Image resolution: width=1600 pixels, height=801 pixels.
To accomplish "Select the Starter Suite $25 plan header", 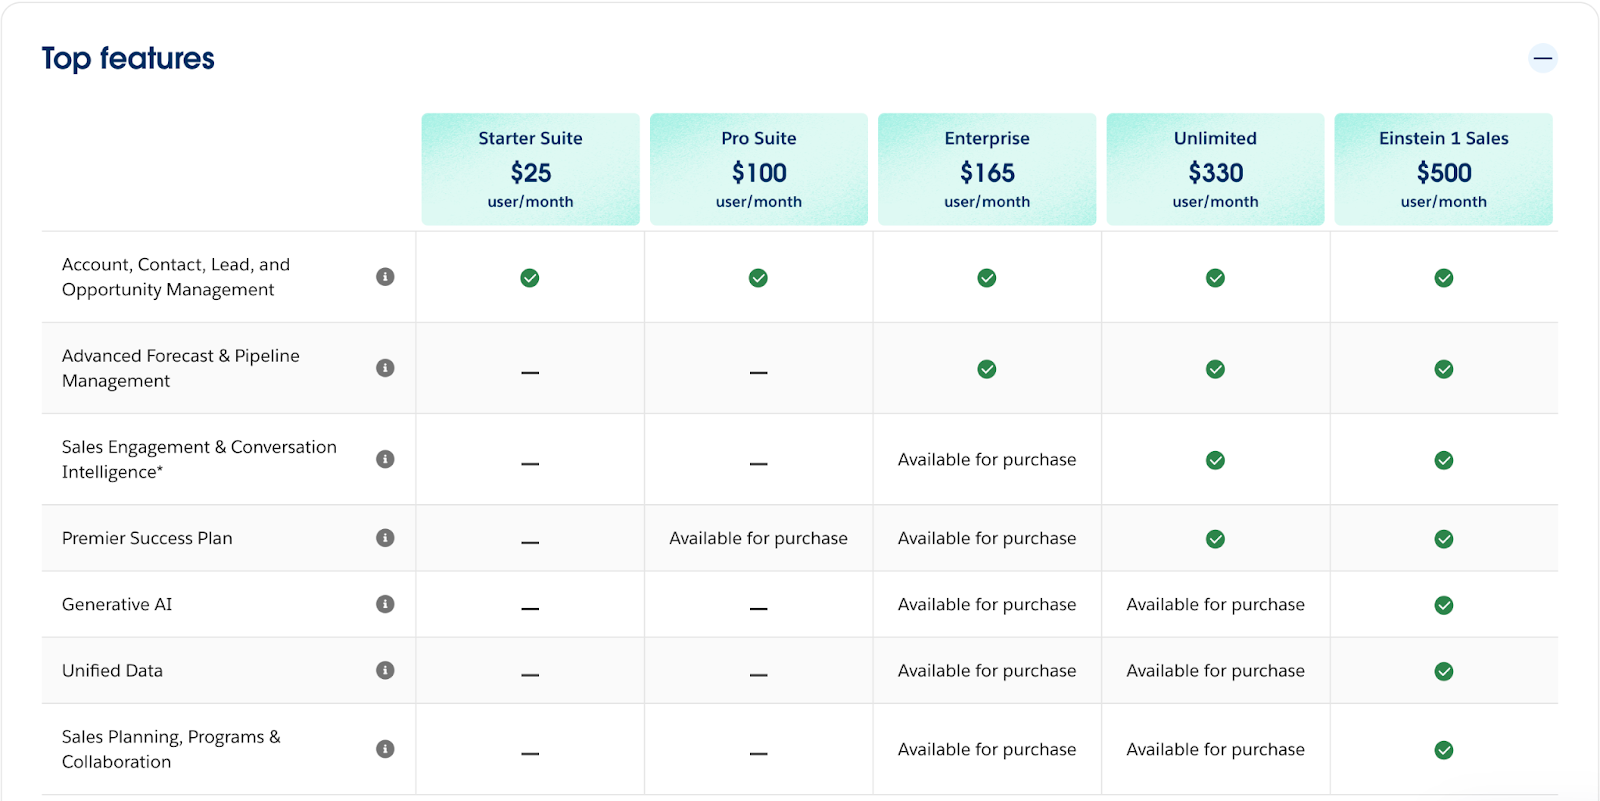I will pyautogui.click(x=530, y=169).
